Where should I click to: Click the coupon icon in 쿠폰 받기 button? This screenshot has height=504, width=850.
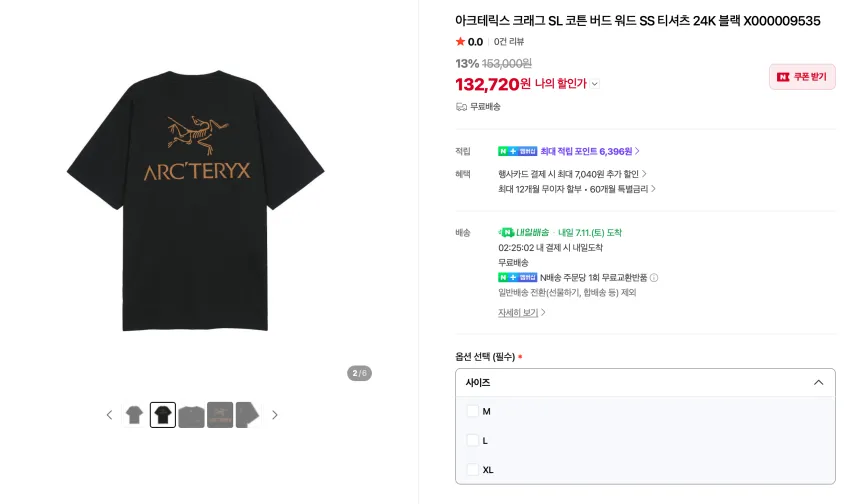coord(783,77)
